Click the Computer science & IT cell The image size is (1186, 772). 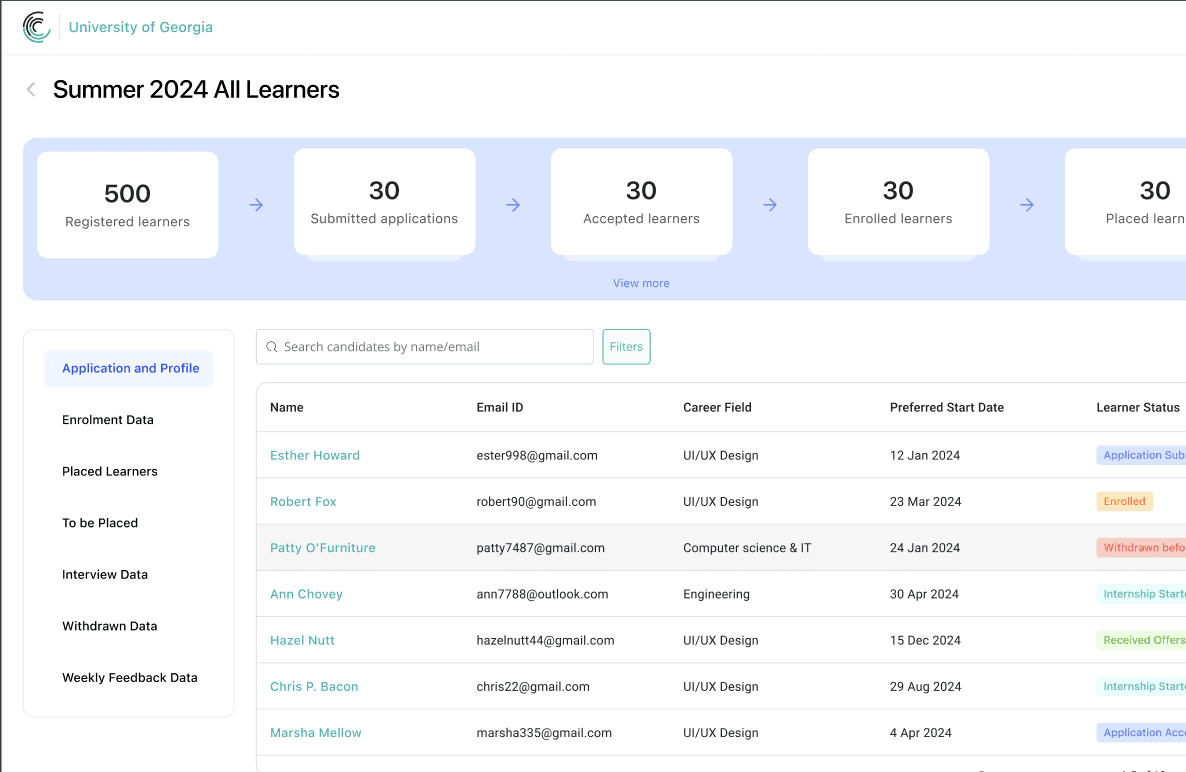click(747, 547)
